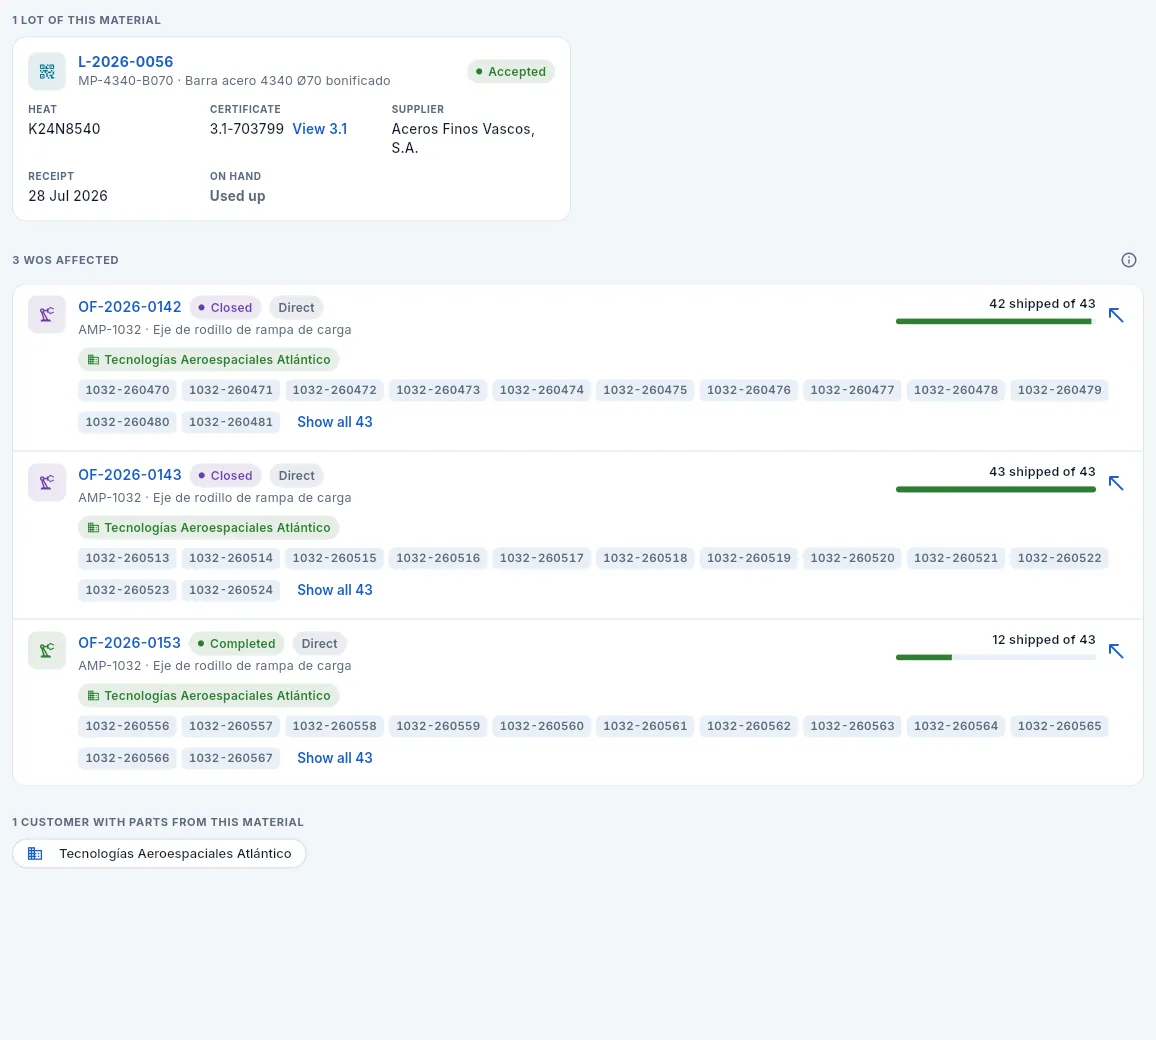Select serial chip 1032-260561
Image resolution: width=1156 pixels, height=1040 pixels.
(x=645, y=726)
